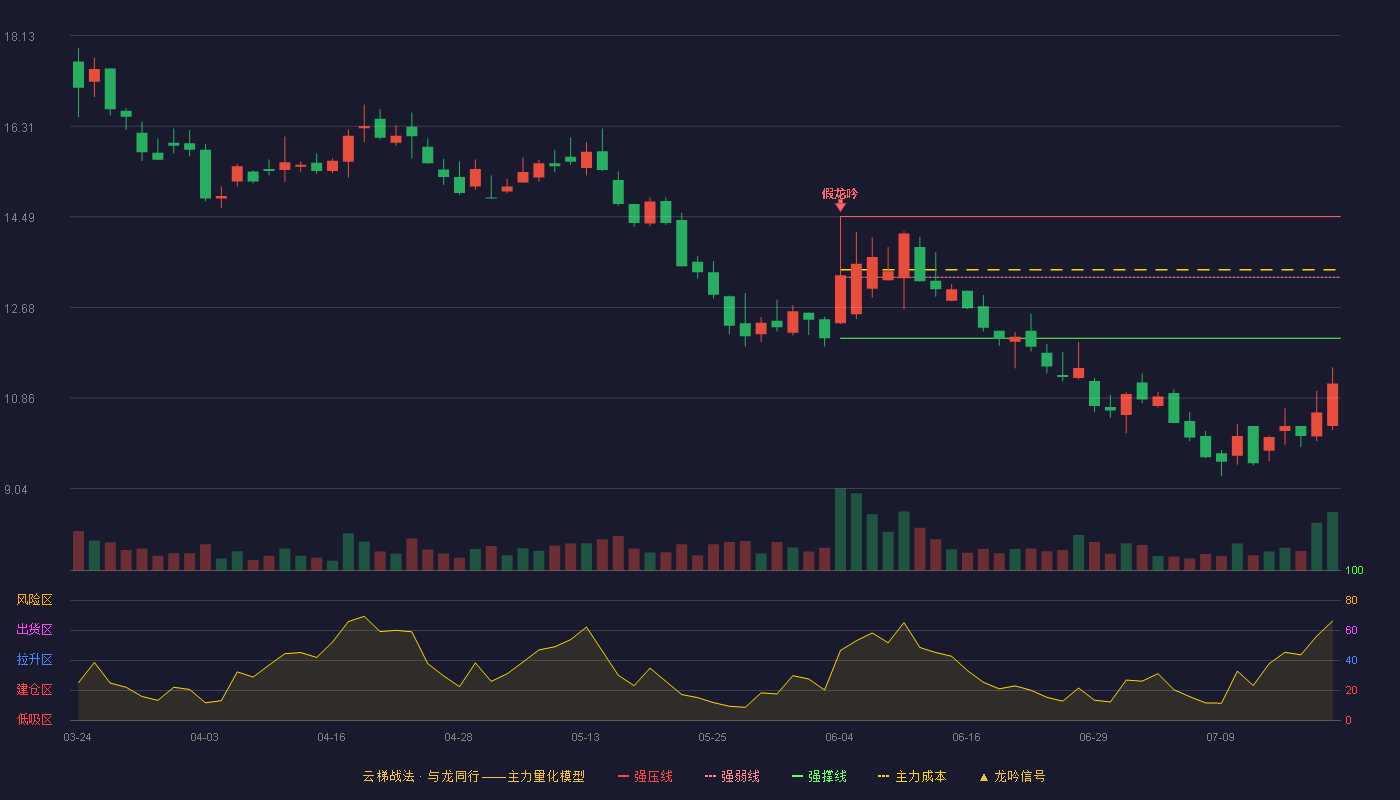1400x800 pixels.
Task: Click the red 强压线 horizontal line on chart
Action: pyautogui.click(x=1090, y=216)
